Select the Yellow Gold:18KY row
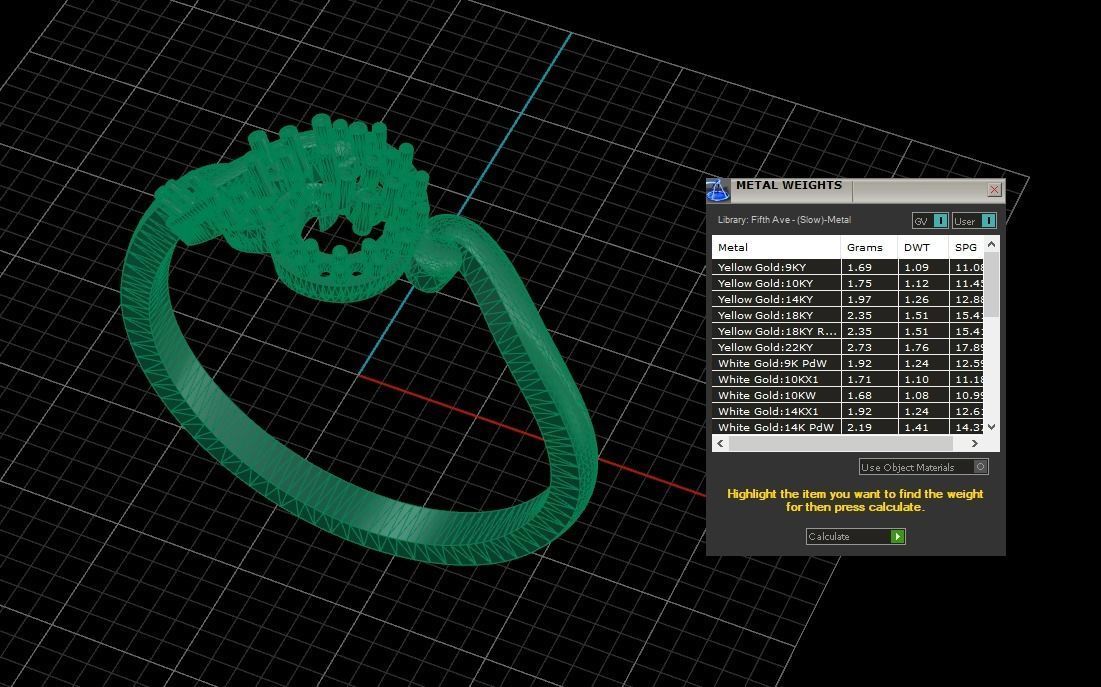Image resolution: width=1101 pixels, height=687 pixels. point(848,315)
